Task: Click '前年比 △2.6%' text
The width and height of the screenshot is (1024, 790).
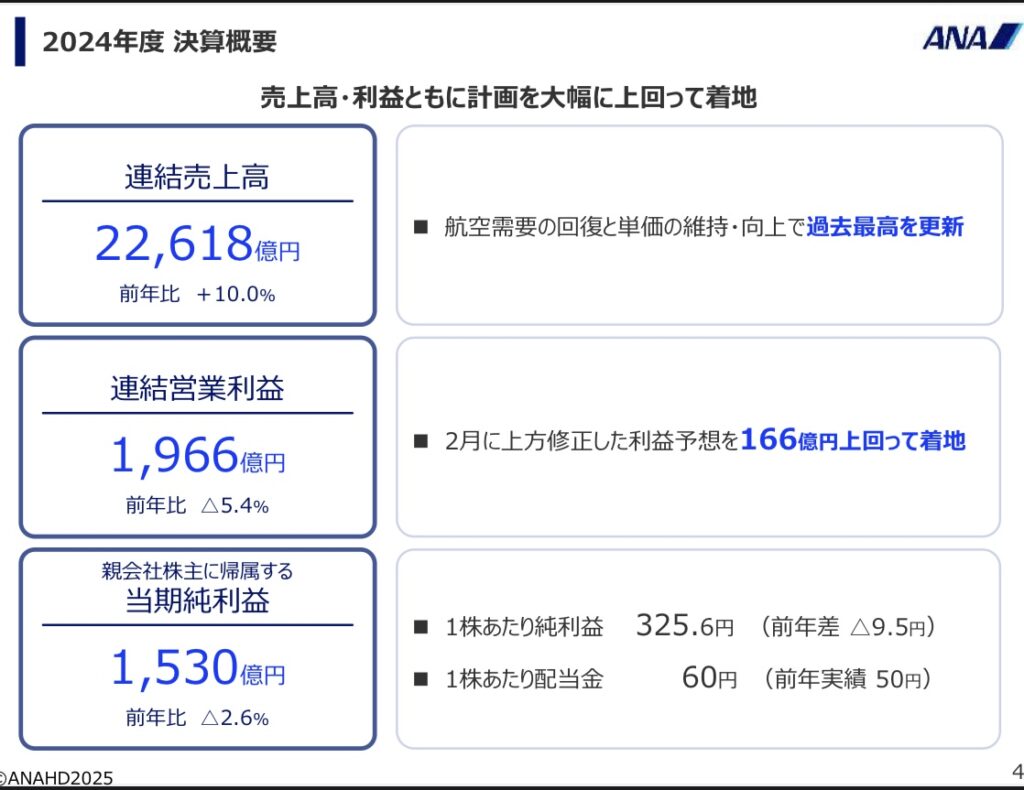Action: tap(197, 718)
